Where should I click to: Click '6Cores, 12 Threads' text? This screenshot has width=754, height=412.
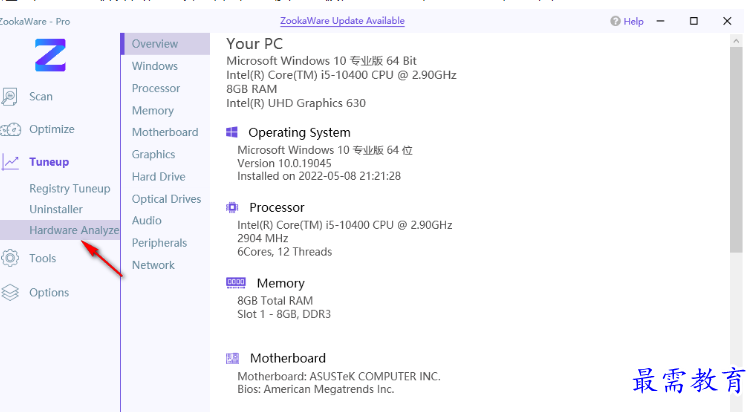(284, 252)
